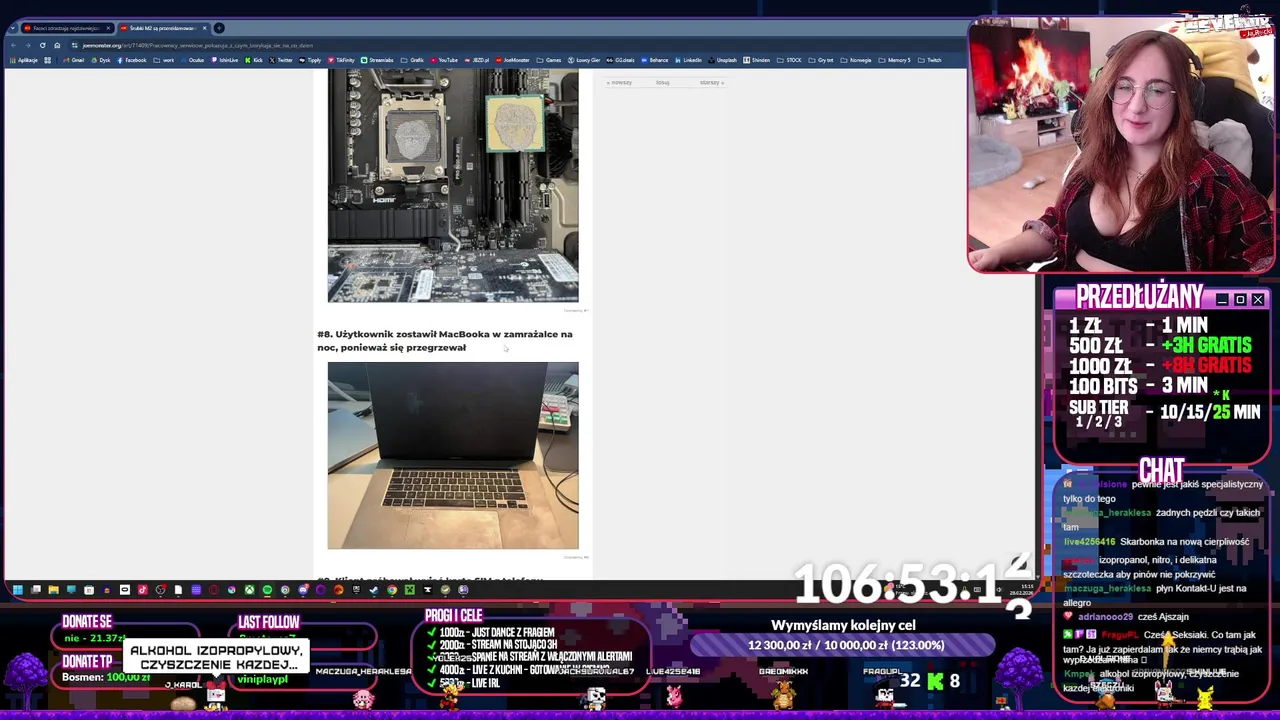Open the Aplikacje bookmark

tap(24, 60)
